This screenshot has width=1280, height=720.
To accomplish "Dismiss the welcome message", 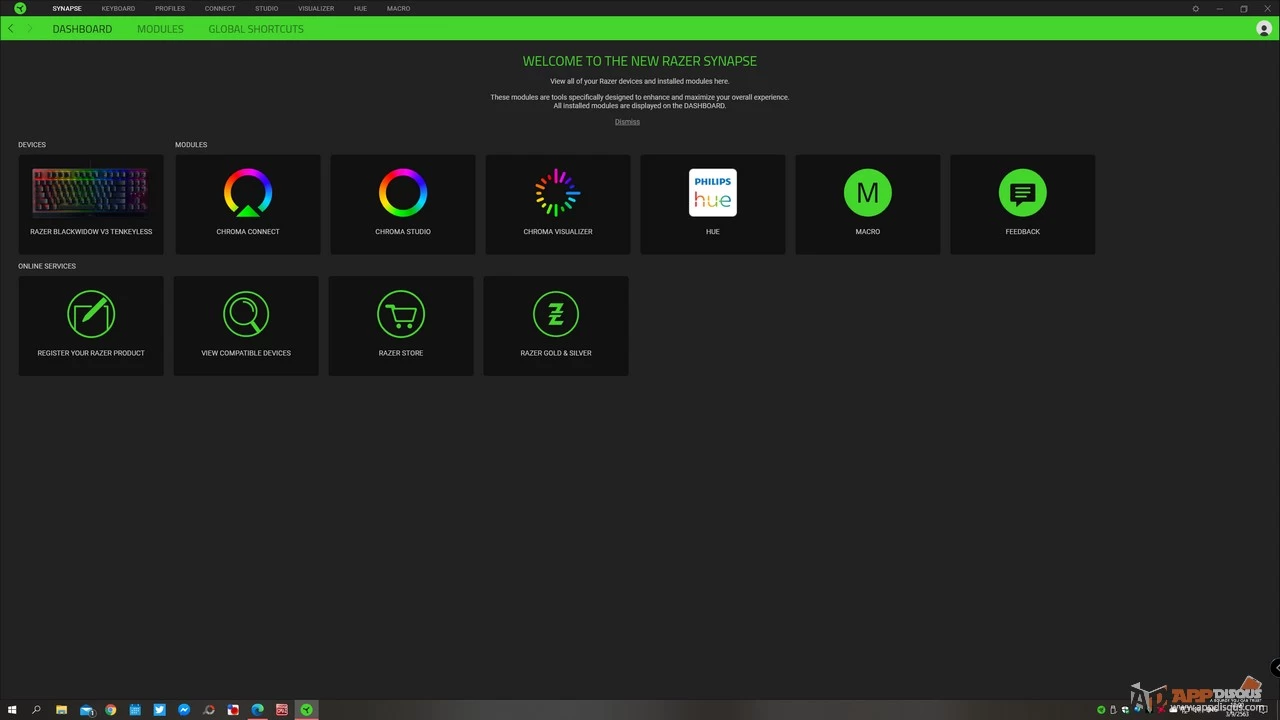I will point(627,122).
